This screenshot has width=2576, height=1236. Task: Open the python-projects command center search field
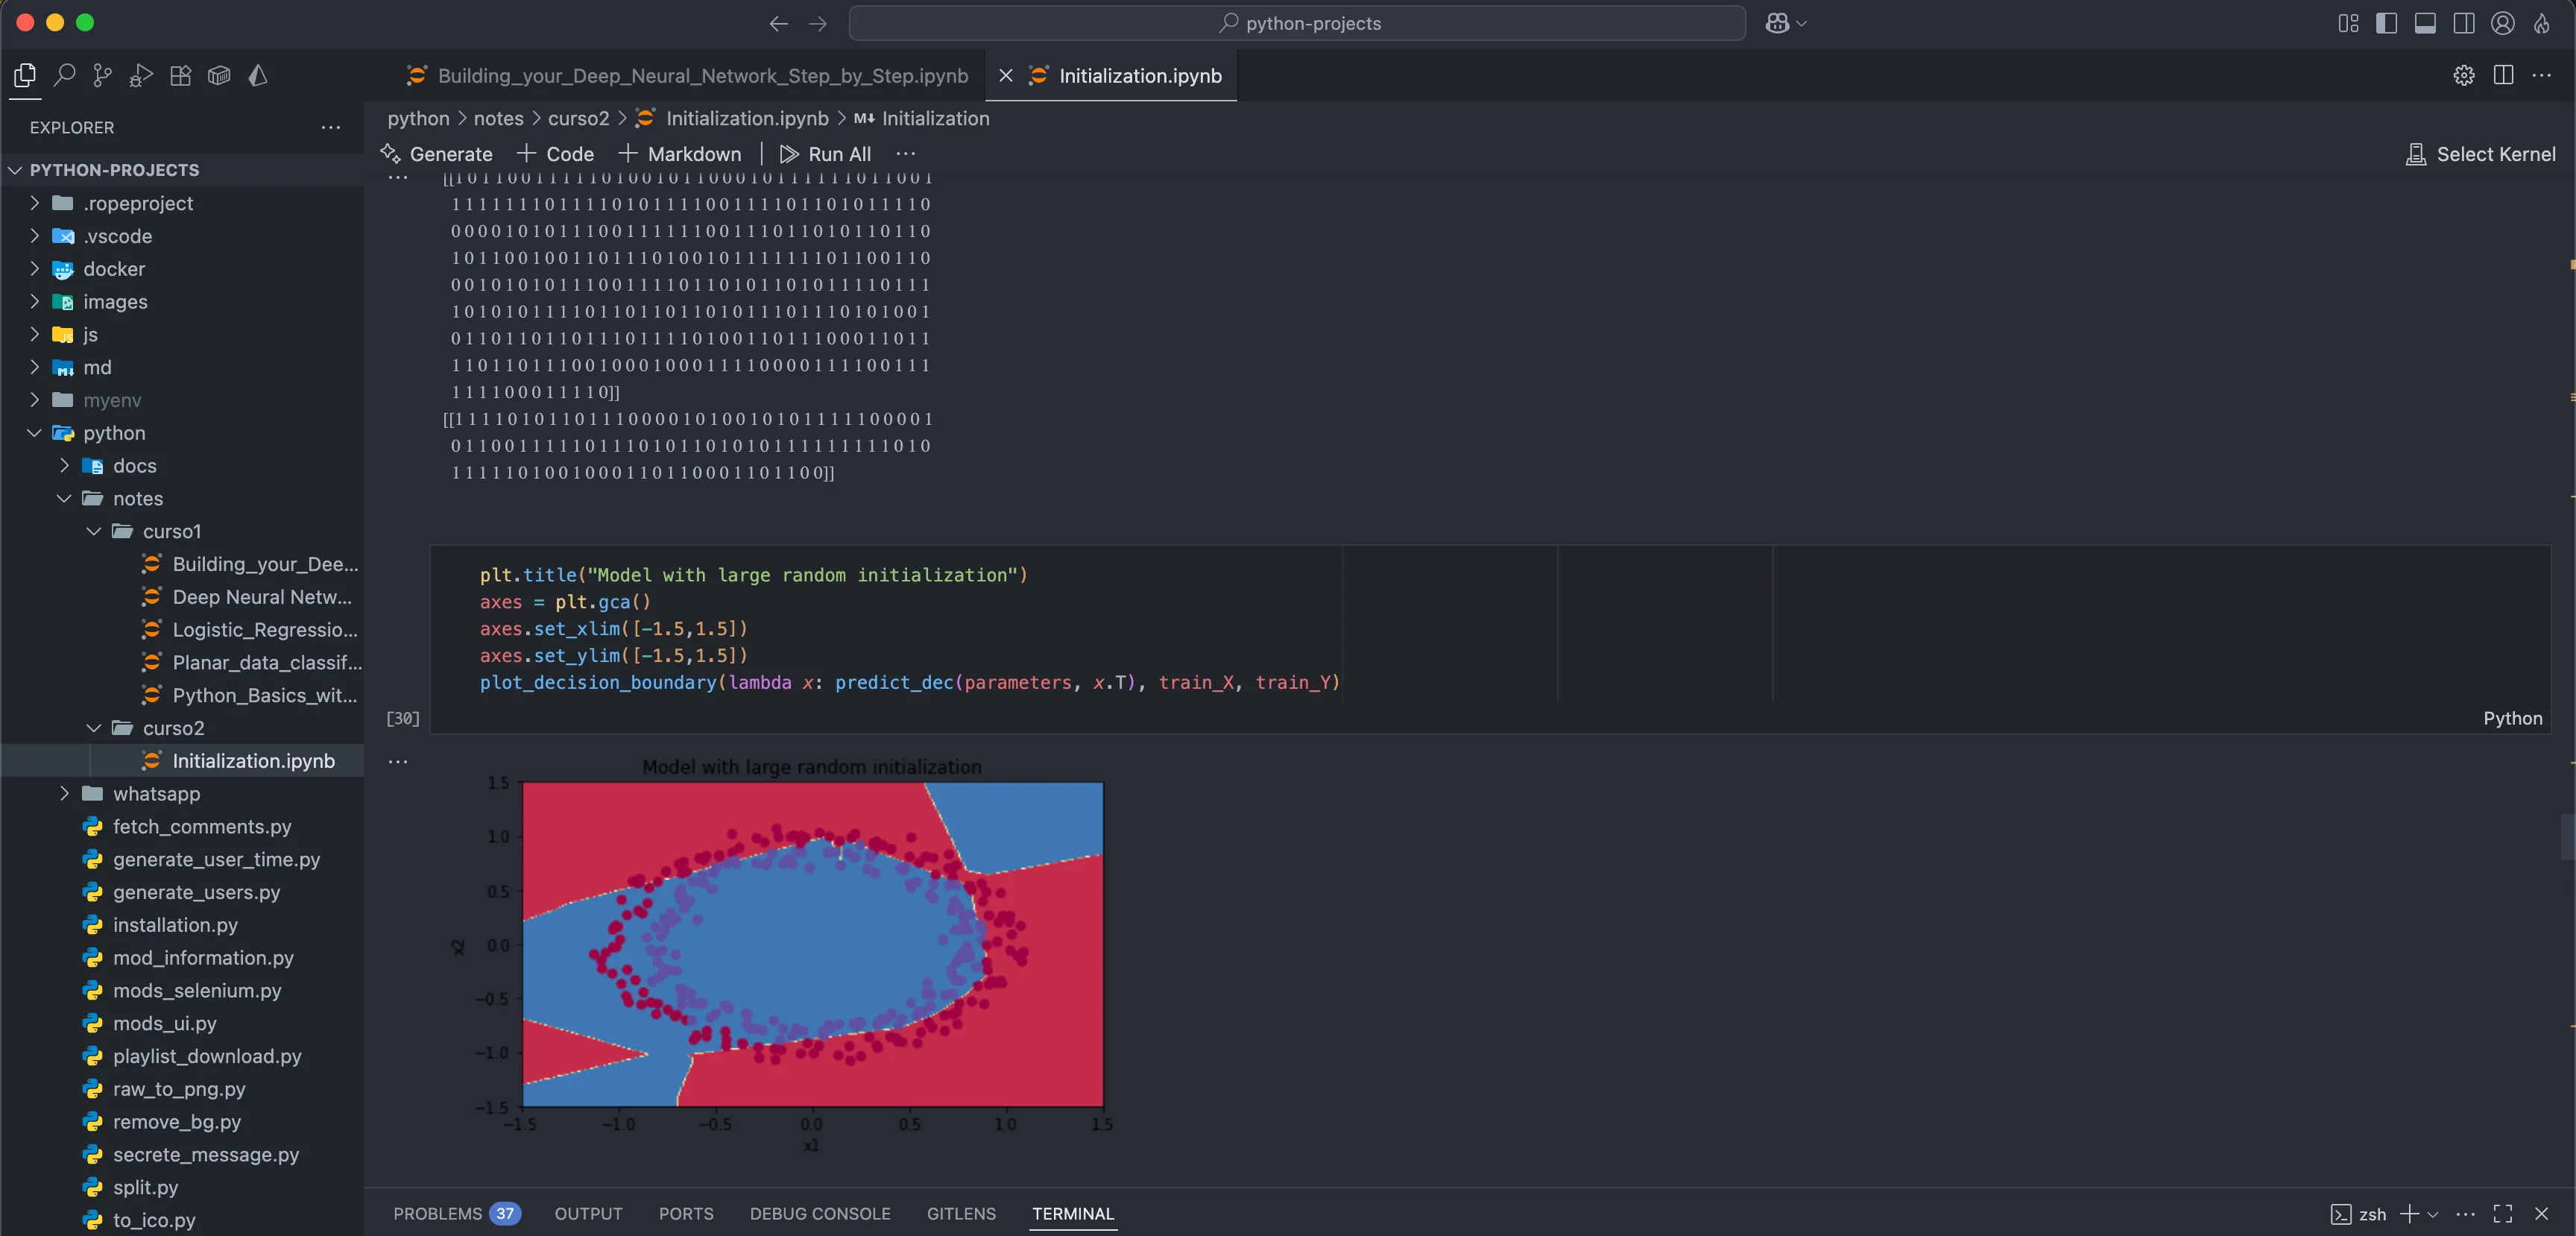1297,23
